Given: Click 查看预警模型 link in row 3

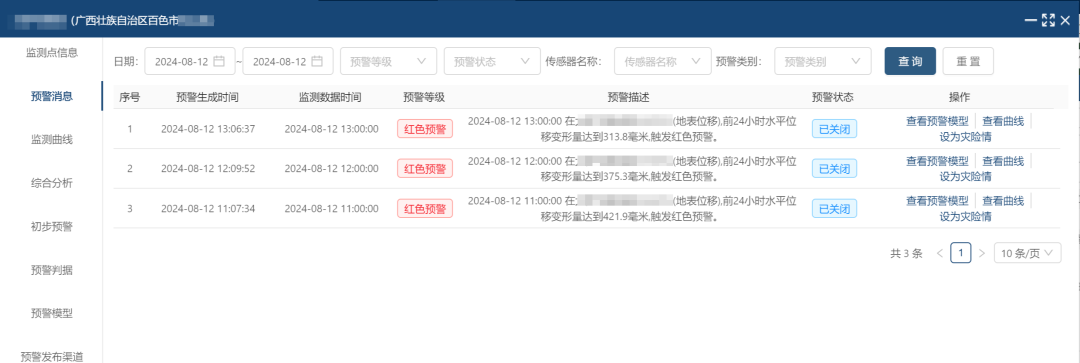Looking at the screenshot, I should [x=937, y=201].
